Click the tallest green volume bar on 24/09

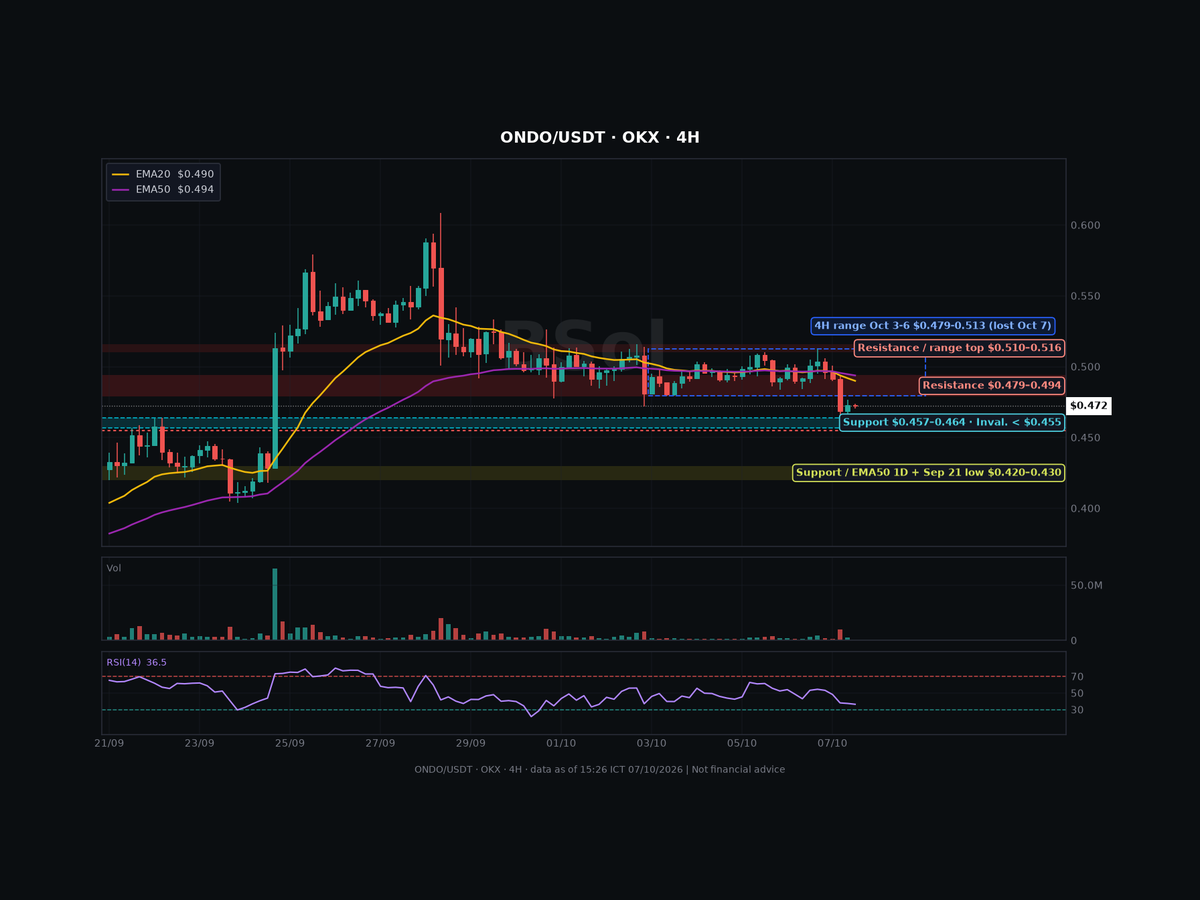(x=275, y=604)
